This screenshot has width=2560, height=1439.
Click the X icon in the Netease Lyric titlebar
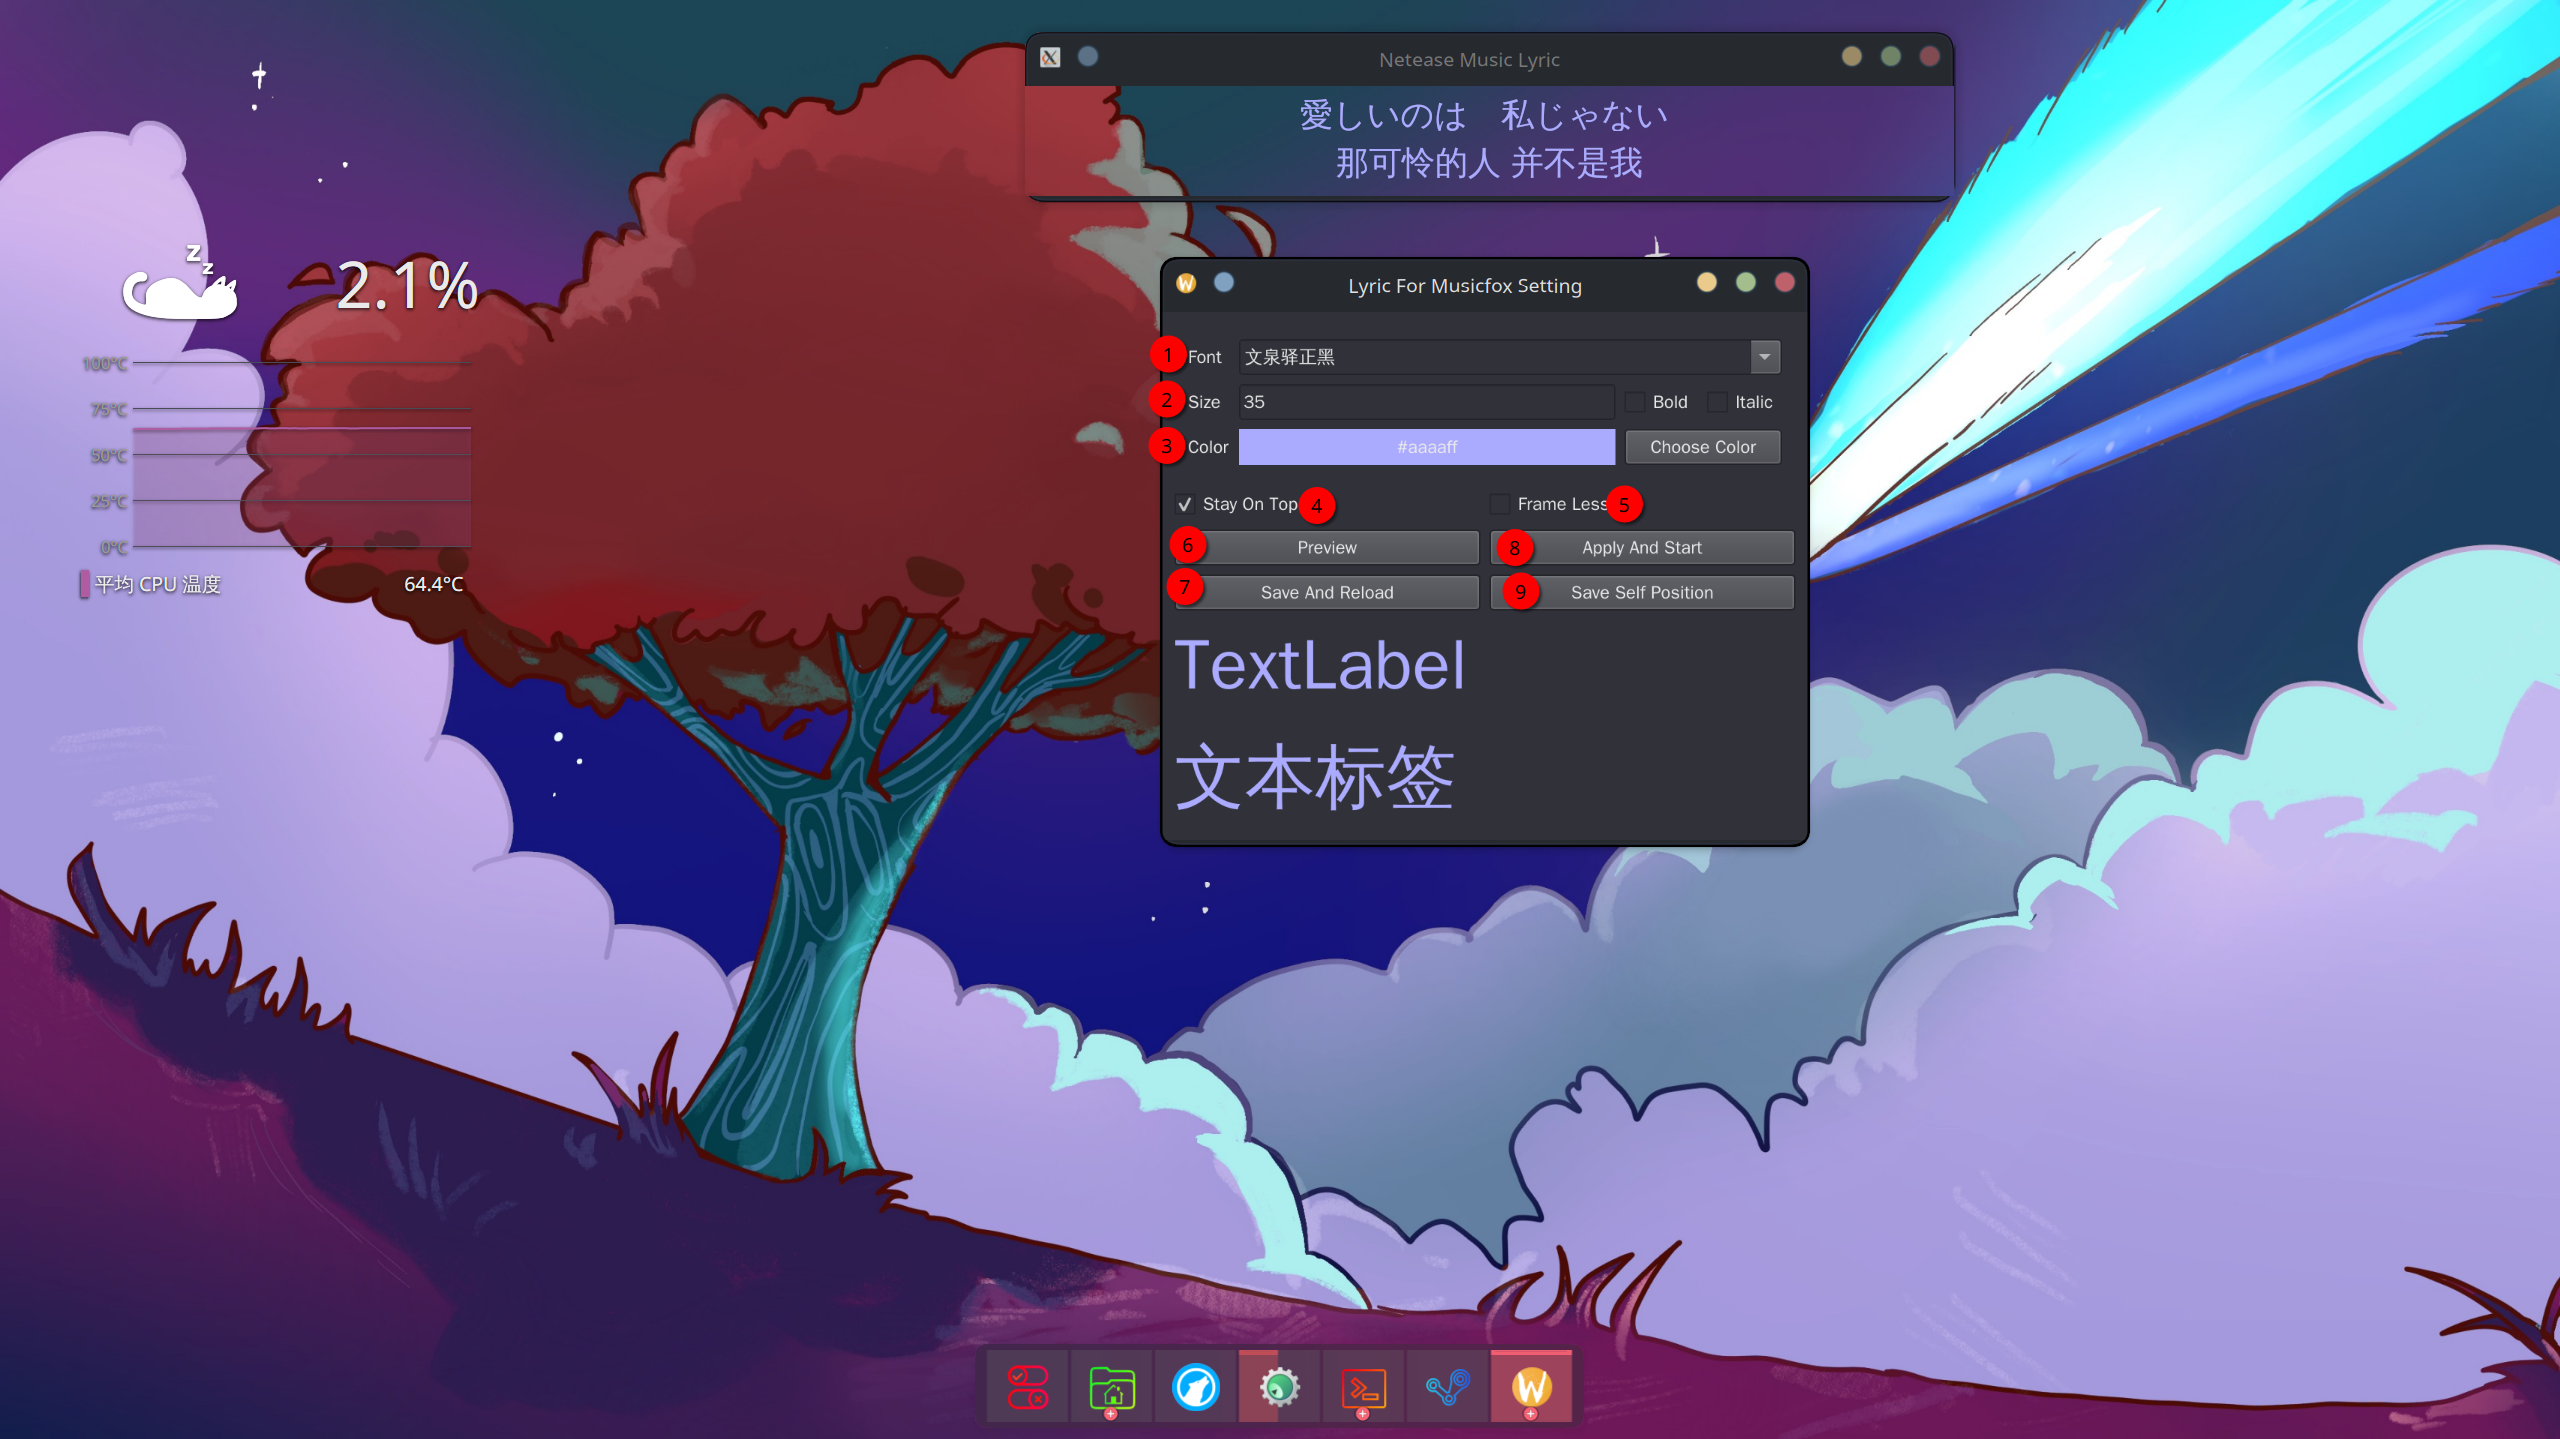(1050, 57)
